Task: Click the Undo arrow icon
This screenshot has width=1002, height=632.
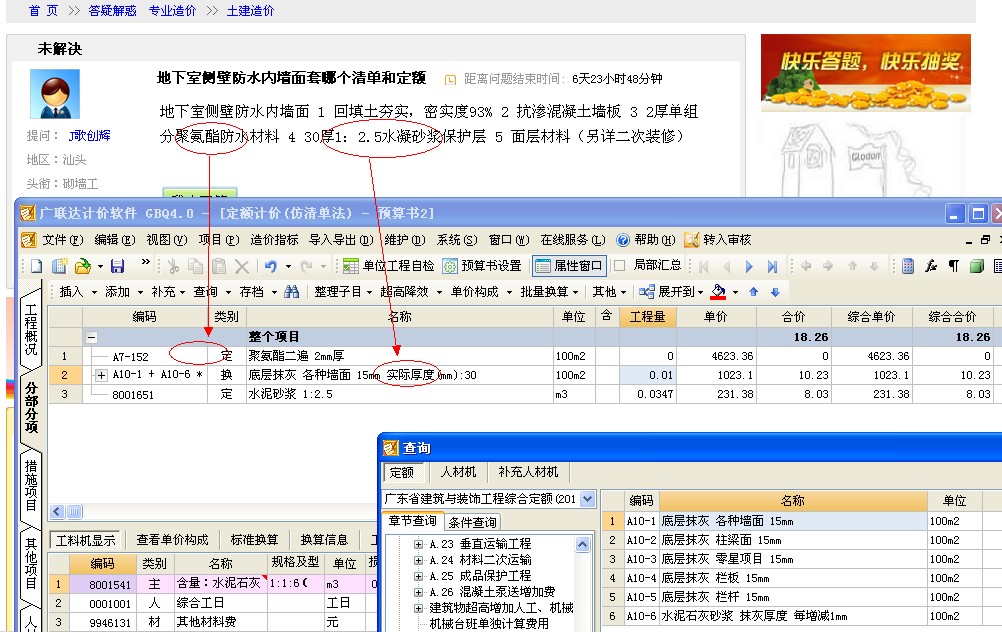Action: (x=271, y=266)
